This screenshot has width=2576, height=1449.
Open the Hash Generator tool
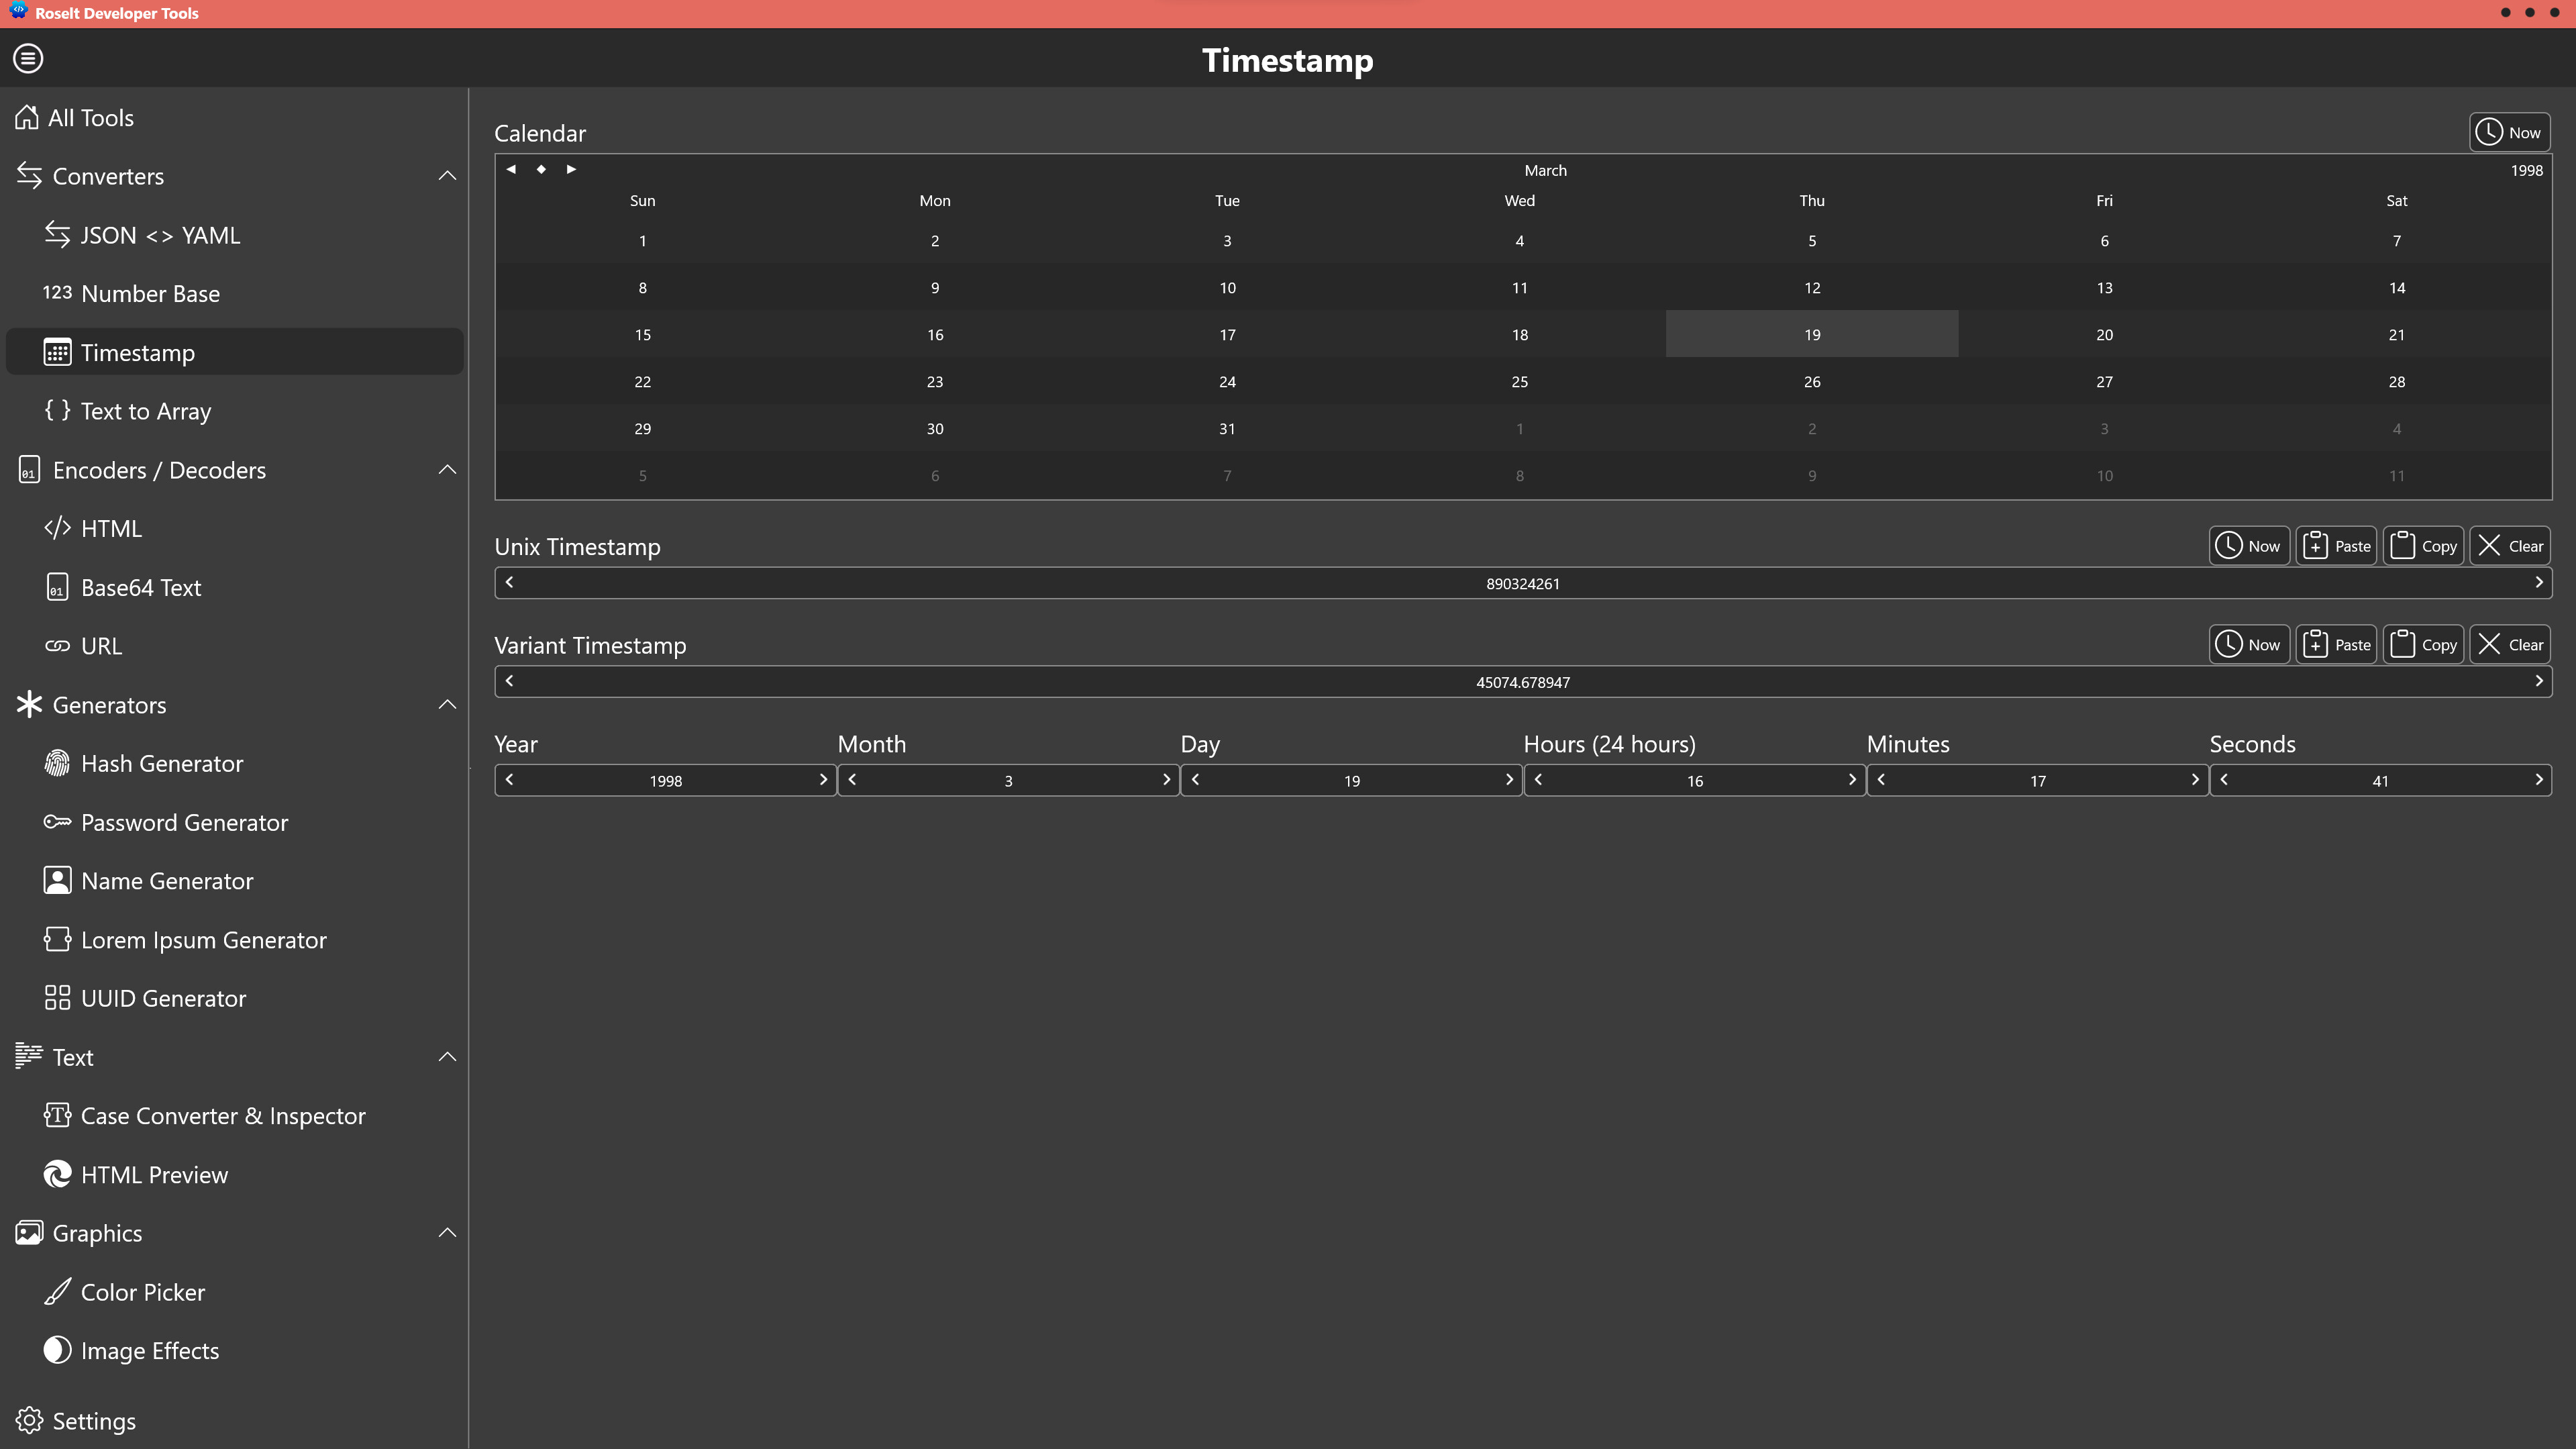click(x=162, y=763)
